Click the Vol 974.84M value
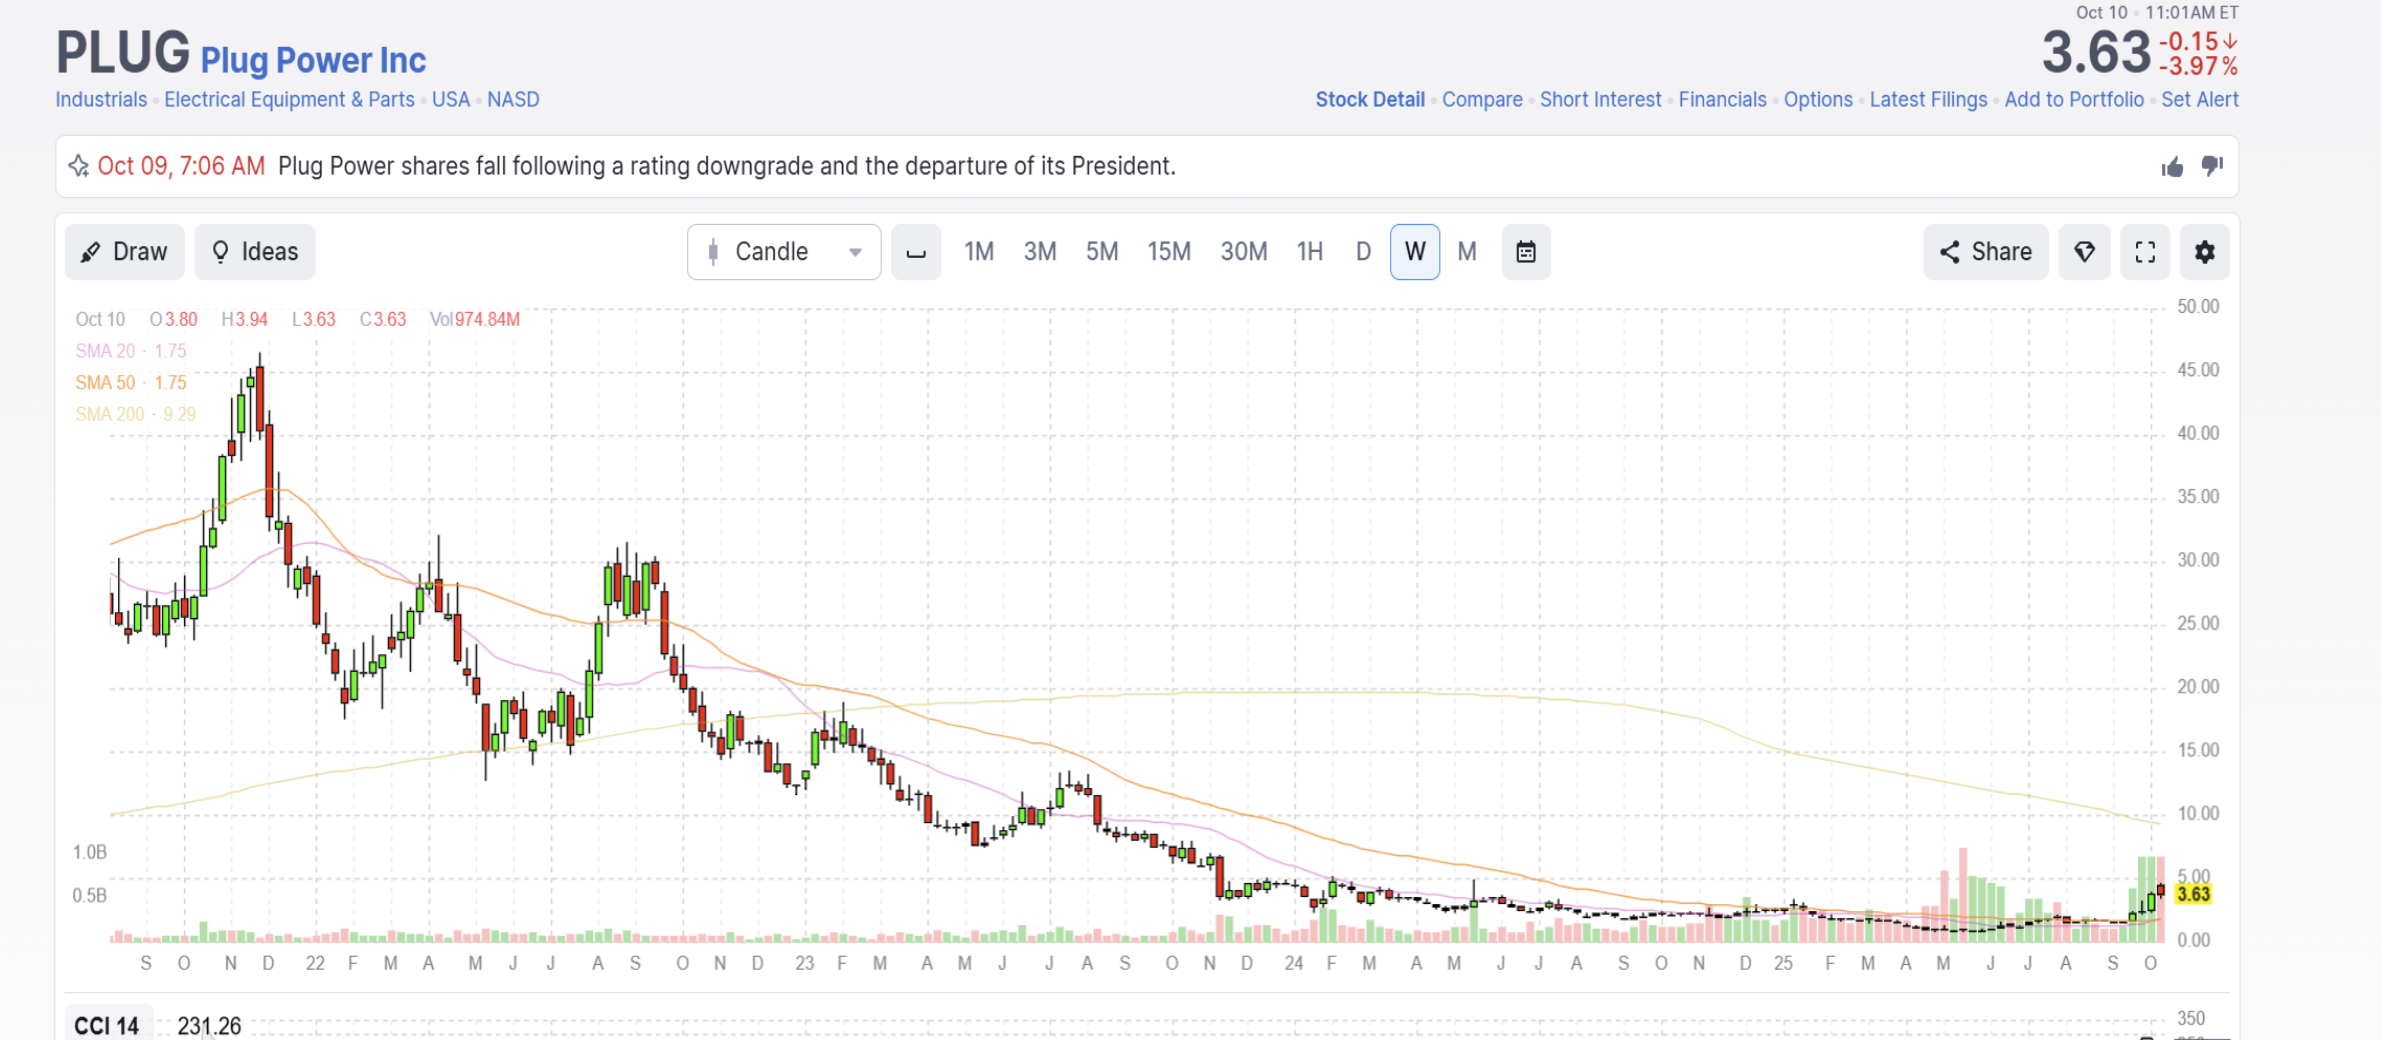This screenshot has height=1040, width=2381. (x=475, y=320)
